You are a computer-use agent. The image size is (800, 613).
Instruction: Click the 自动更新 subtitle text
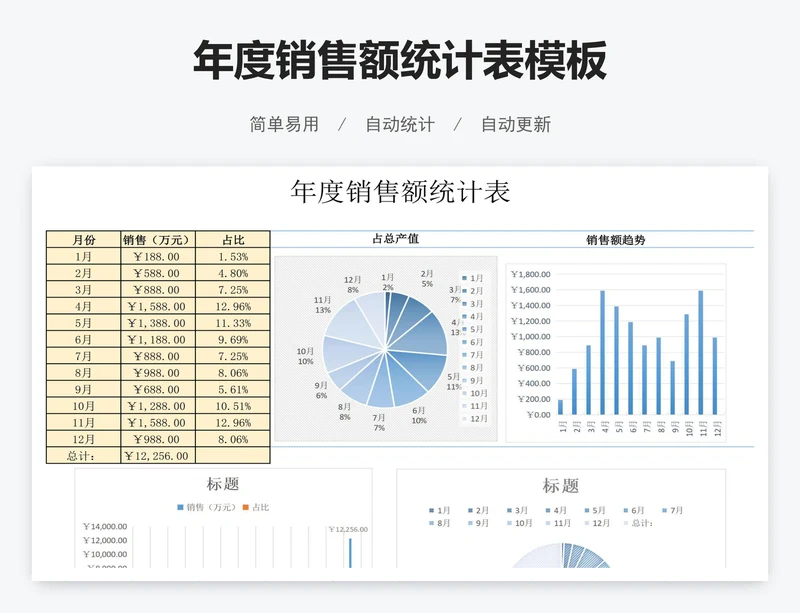point(516,125)
